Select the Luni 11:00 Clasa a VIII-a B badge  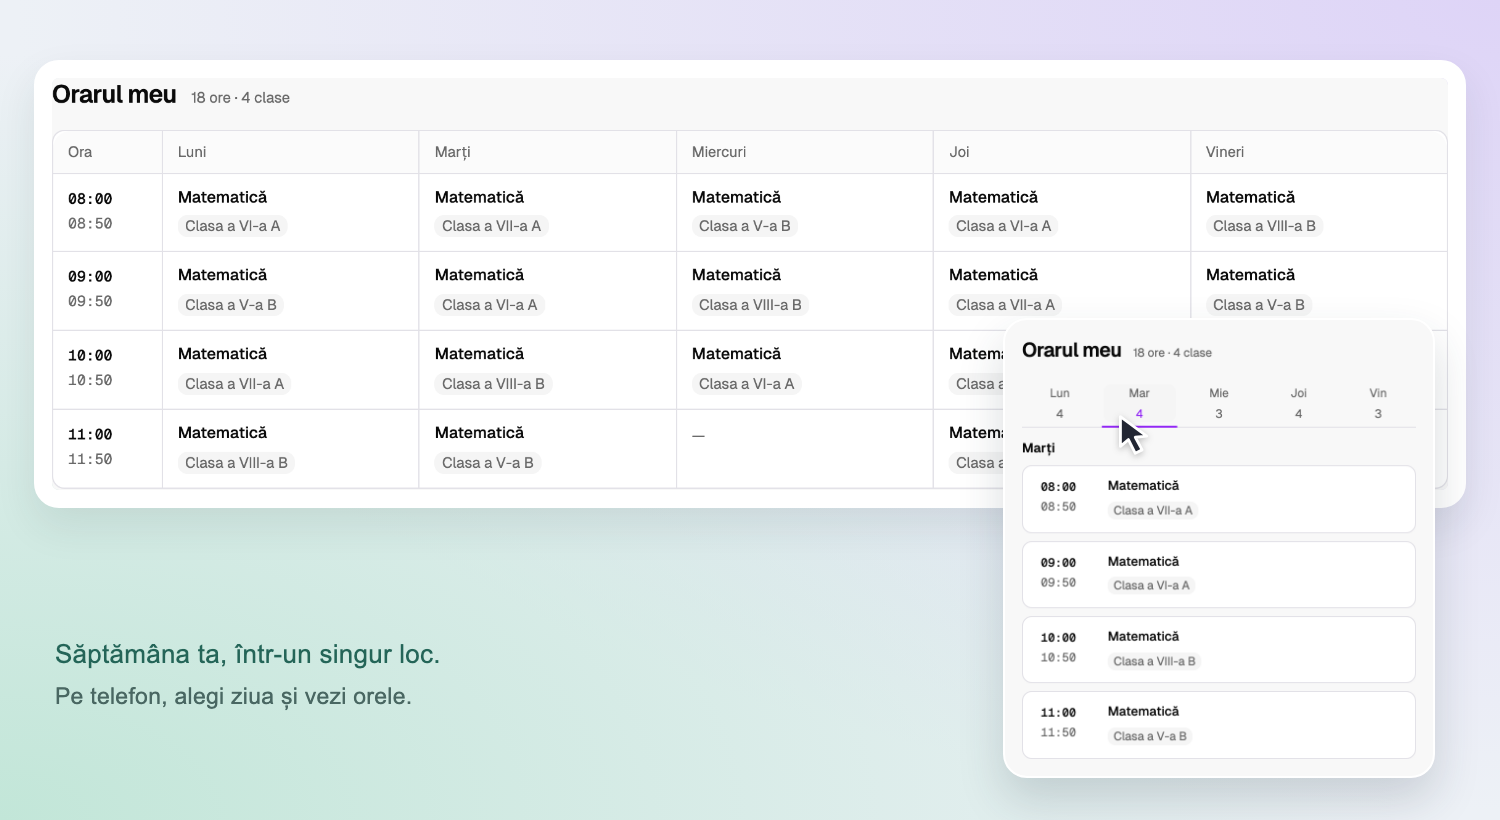click(236, 463)
